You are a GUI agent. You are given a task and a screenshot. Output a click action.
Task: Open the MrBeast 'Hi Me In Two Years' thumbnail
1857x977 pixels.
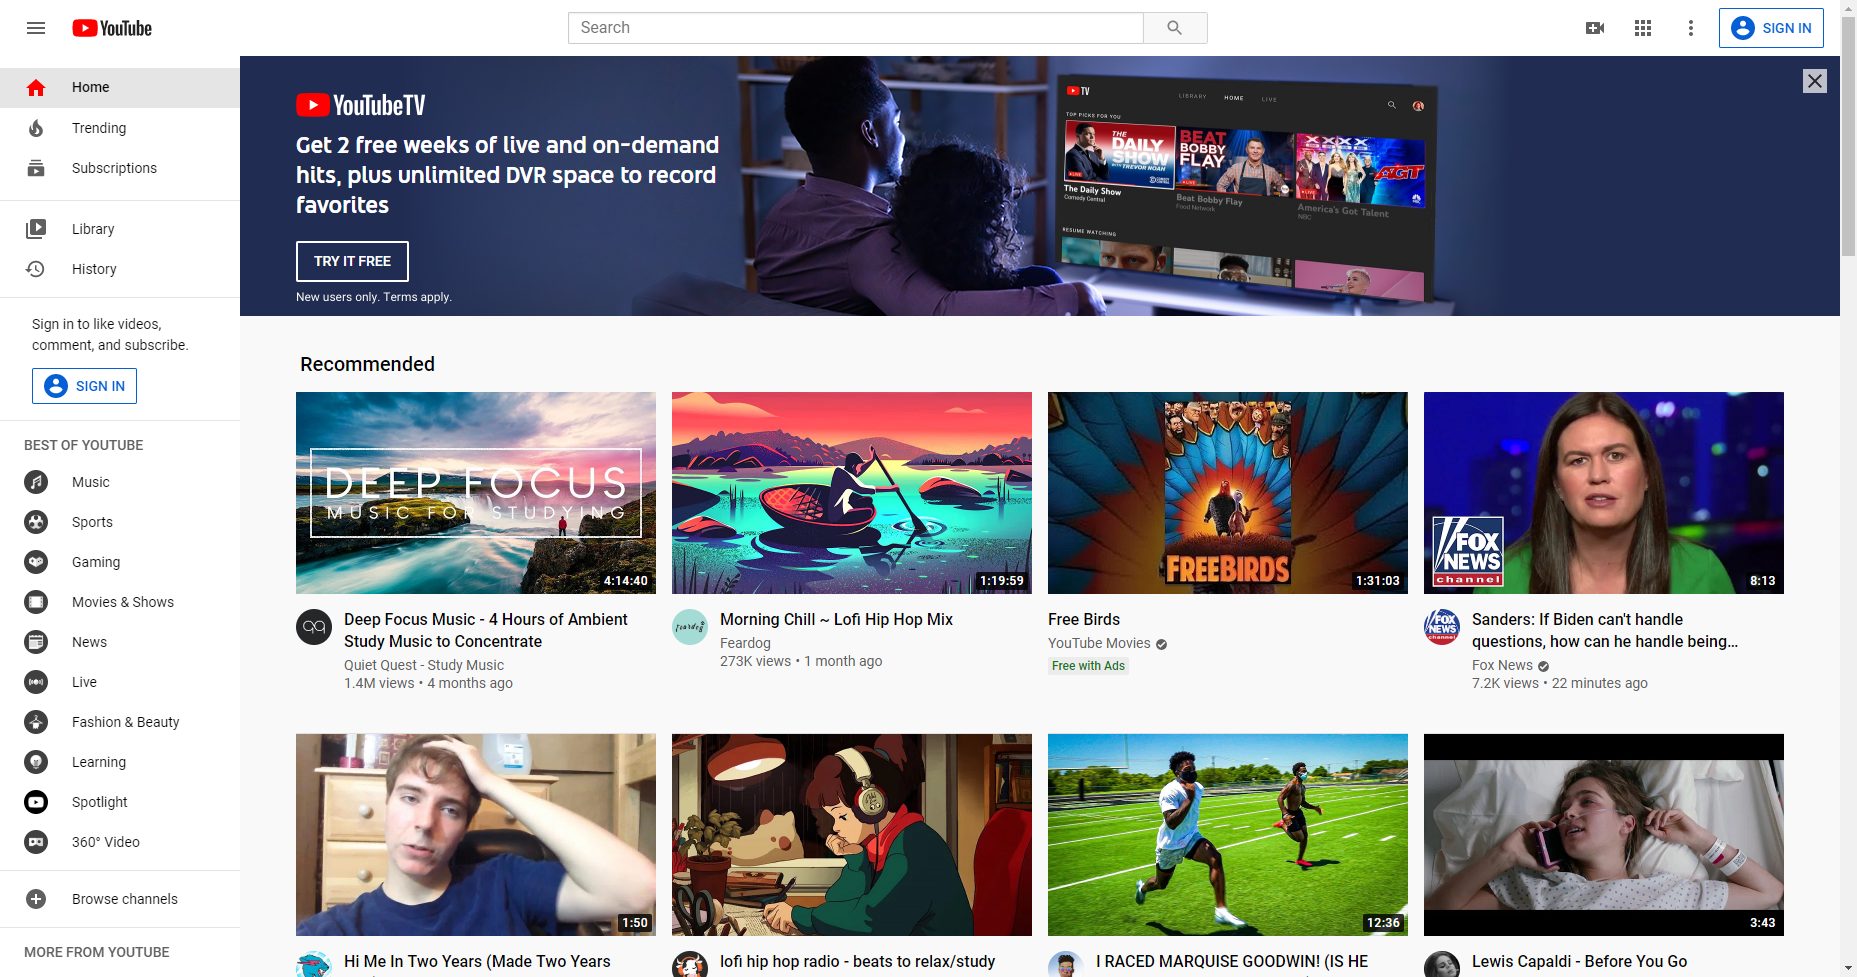click(476, 835)
